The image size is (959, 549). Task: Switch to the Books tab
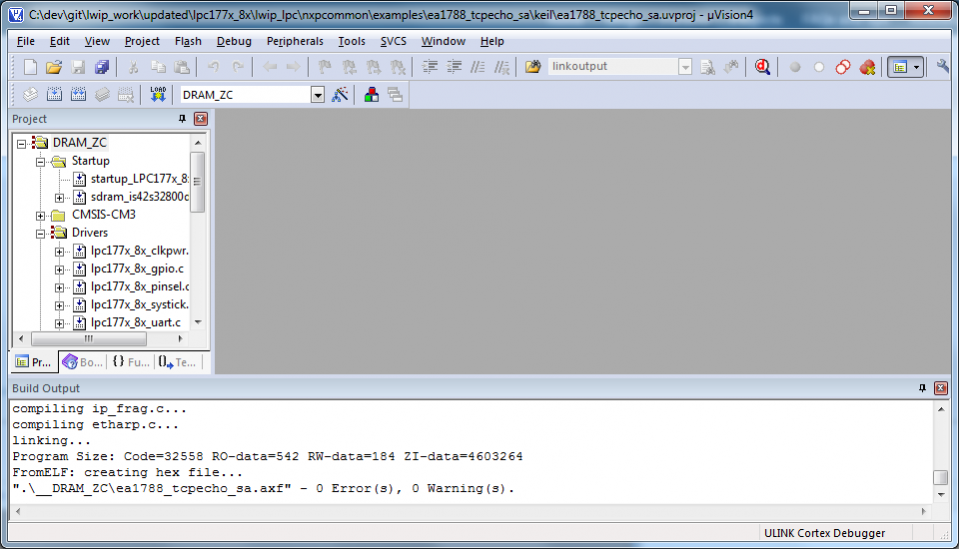[83, 362]
